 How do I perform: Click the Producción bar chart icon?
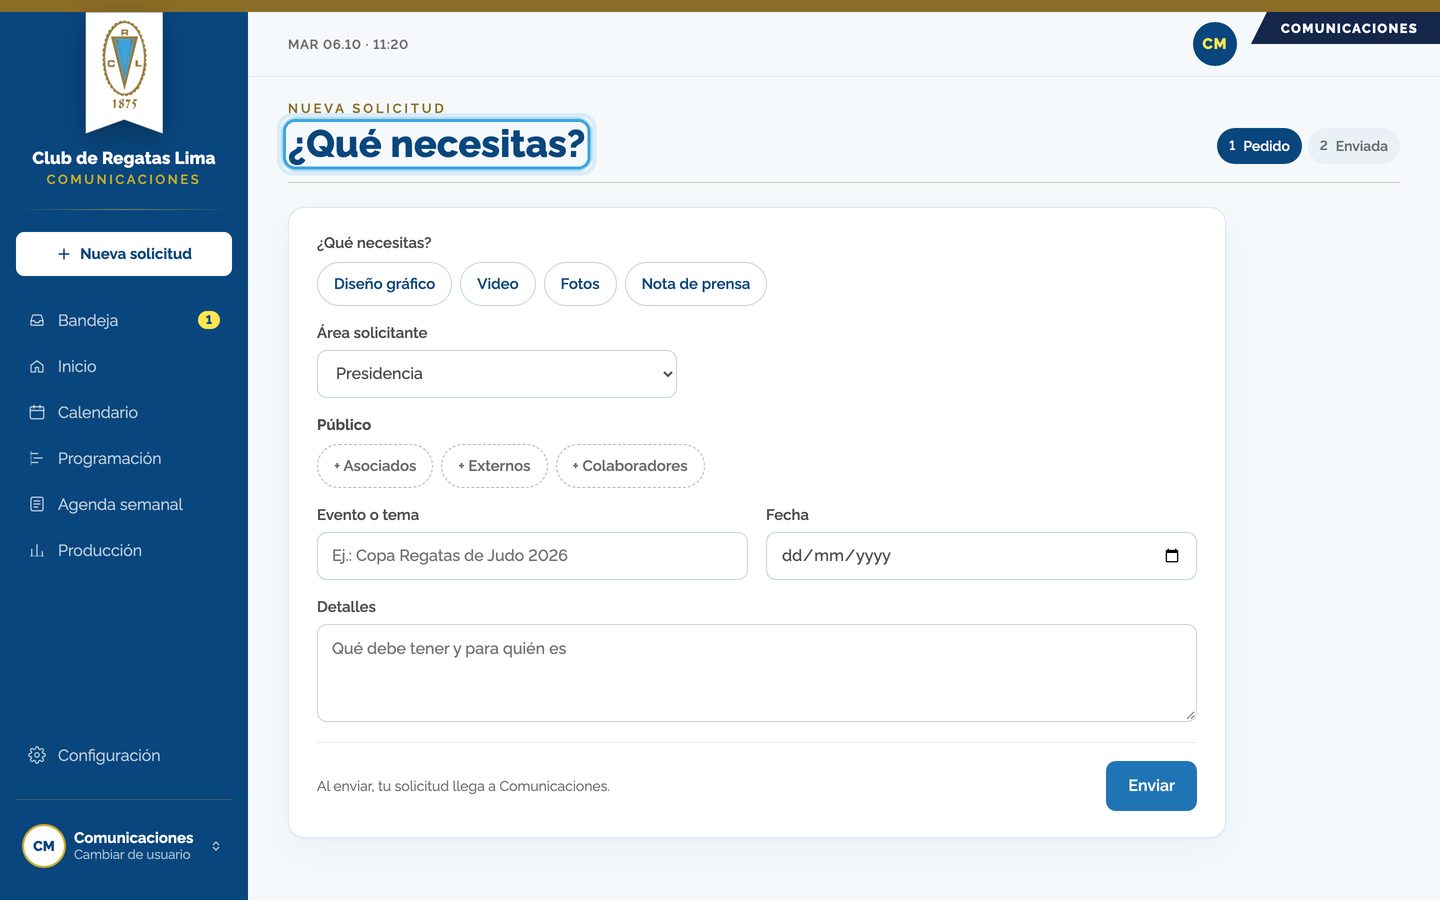coord(37,550)
